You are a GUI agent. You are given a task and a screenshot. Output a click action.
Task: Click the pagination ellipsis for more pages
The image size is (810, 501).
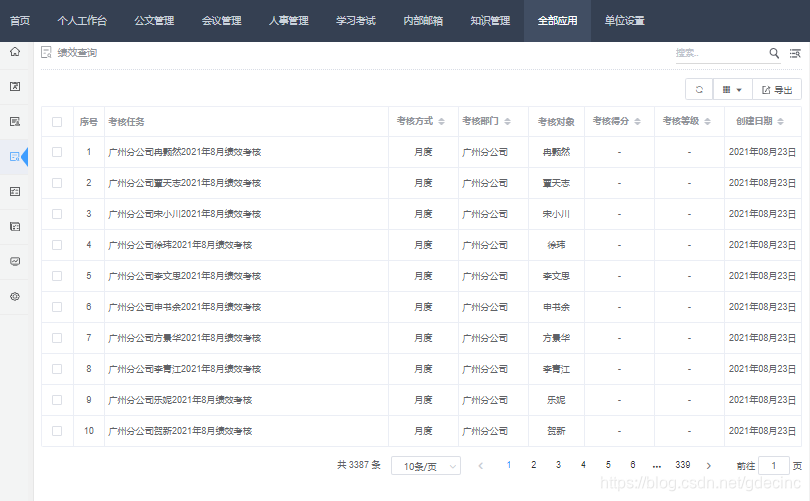[657, 466]
